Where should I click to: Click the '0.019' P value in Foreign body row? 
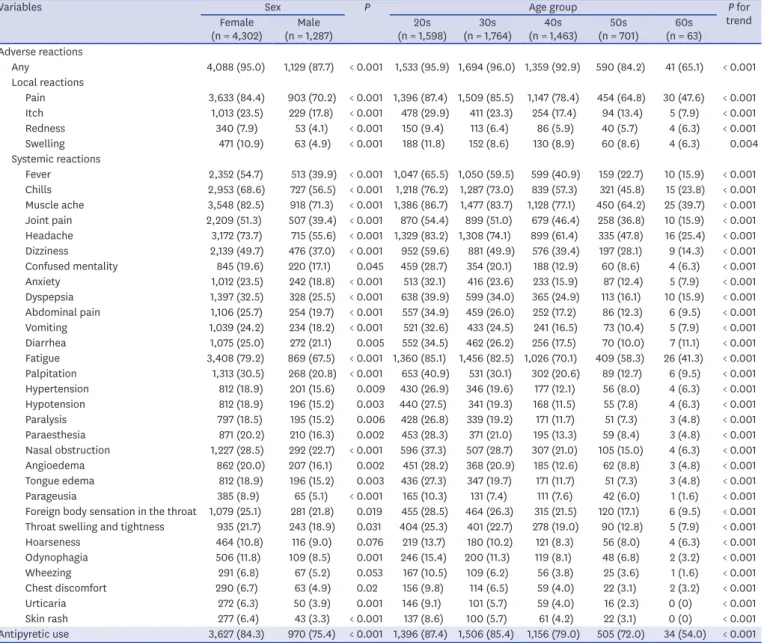[369, 511]
